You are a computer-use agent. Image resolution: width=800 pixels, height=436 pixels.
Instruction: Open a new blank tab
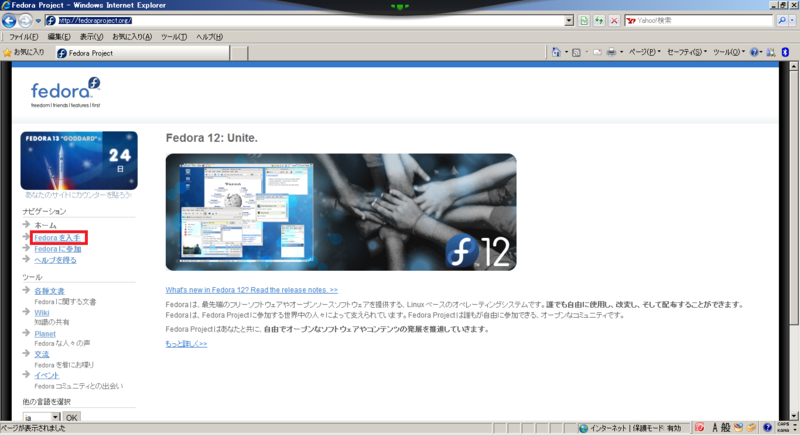(x=239, y=53)
